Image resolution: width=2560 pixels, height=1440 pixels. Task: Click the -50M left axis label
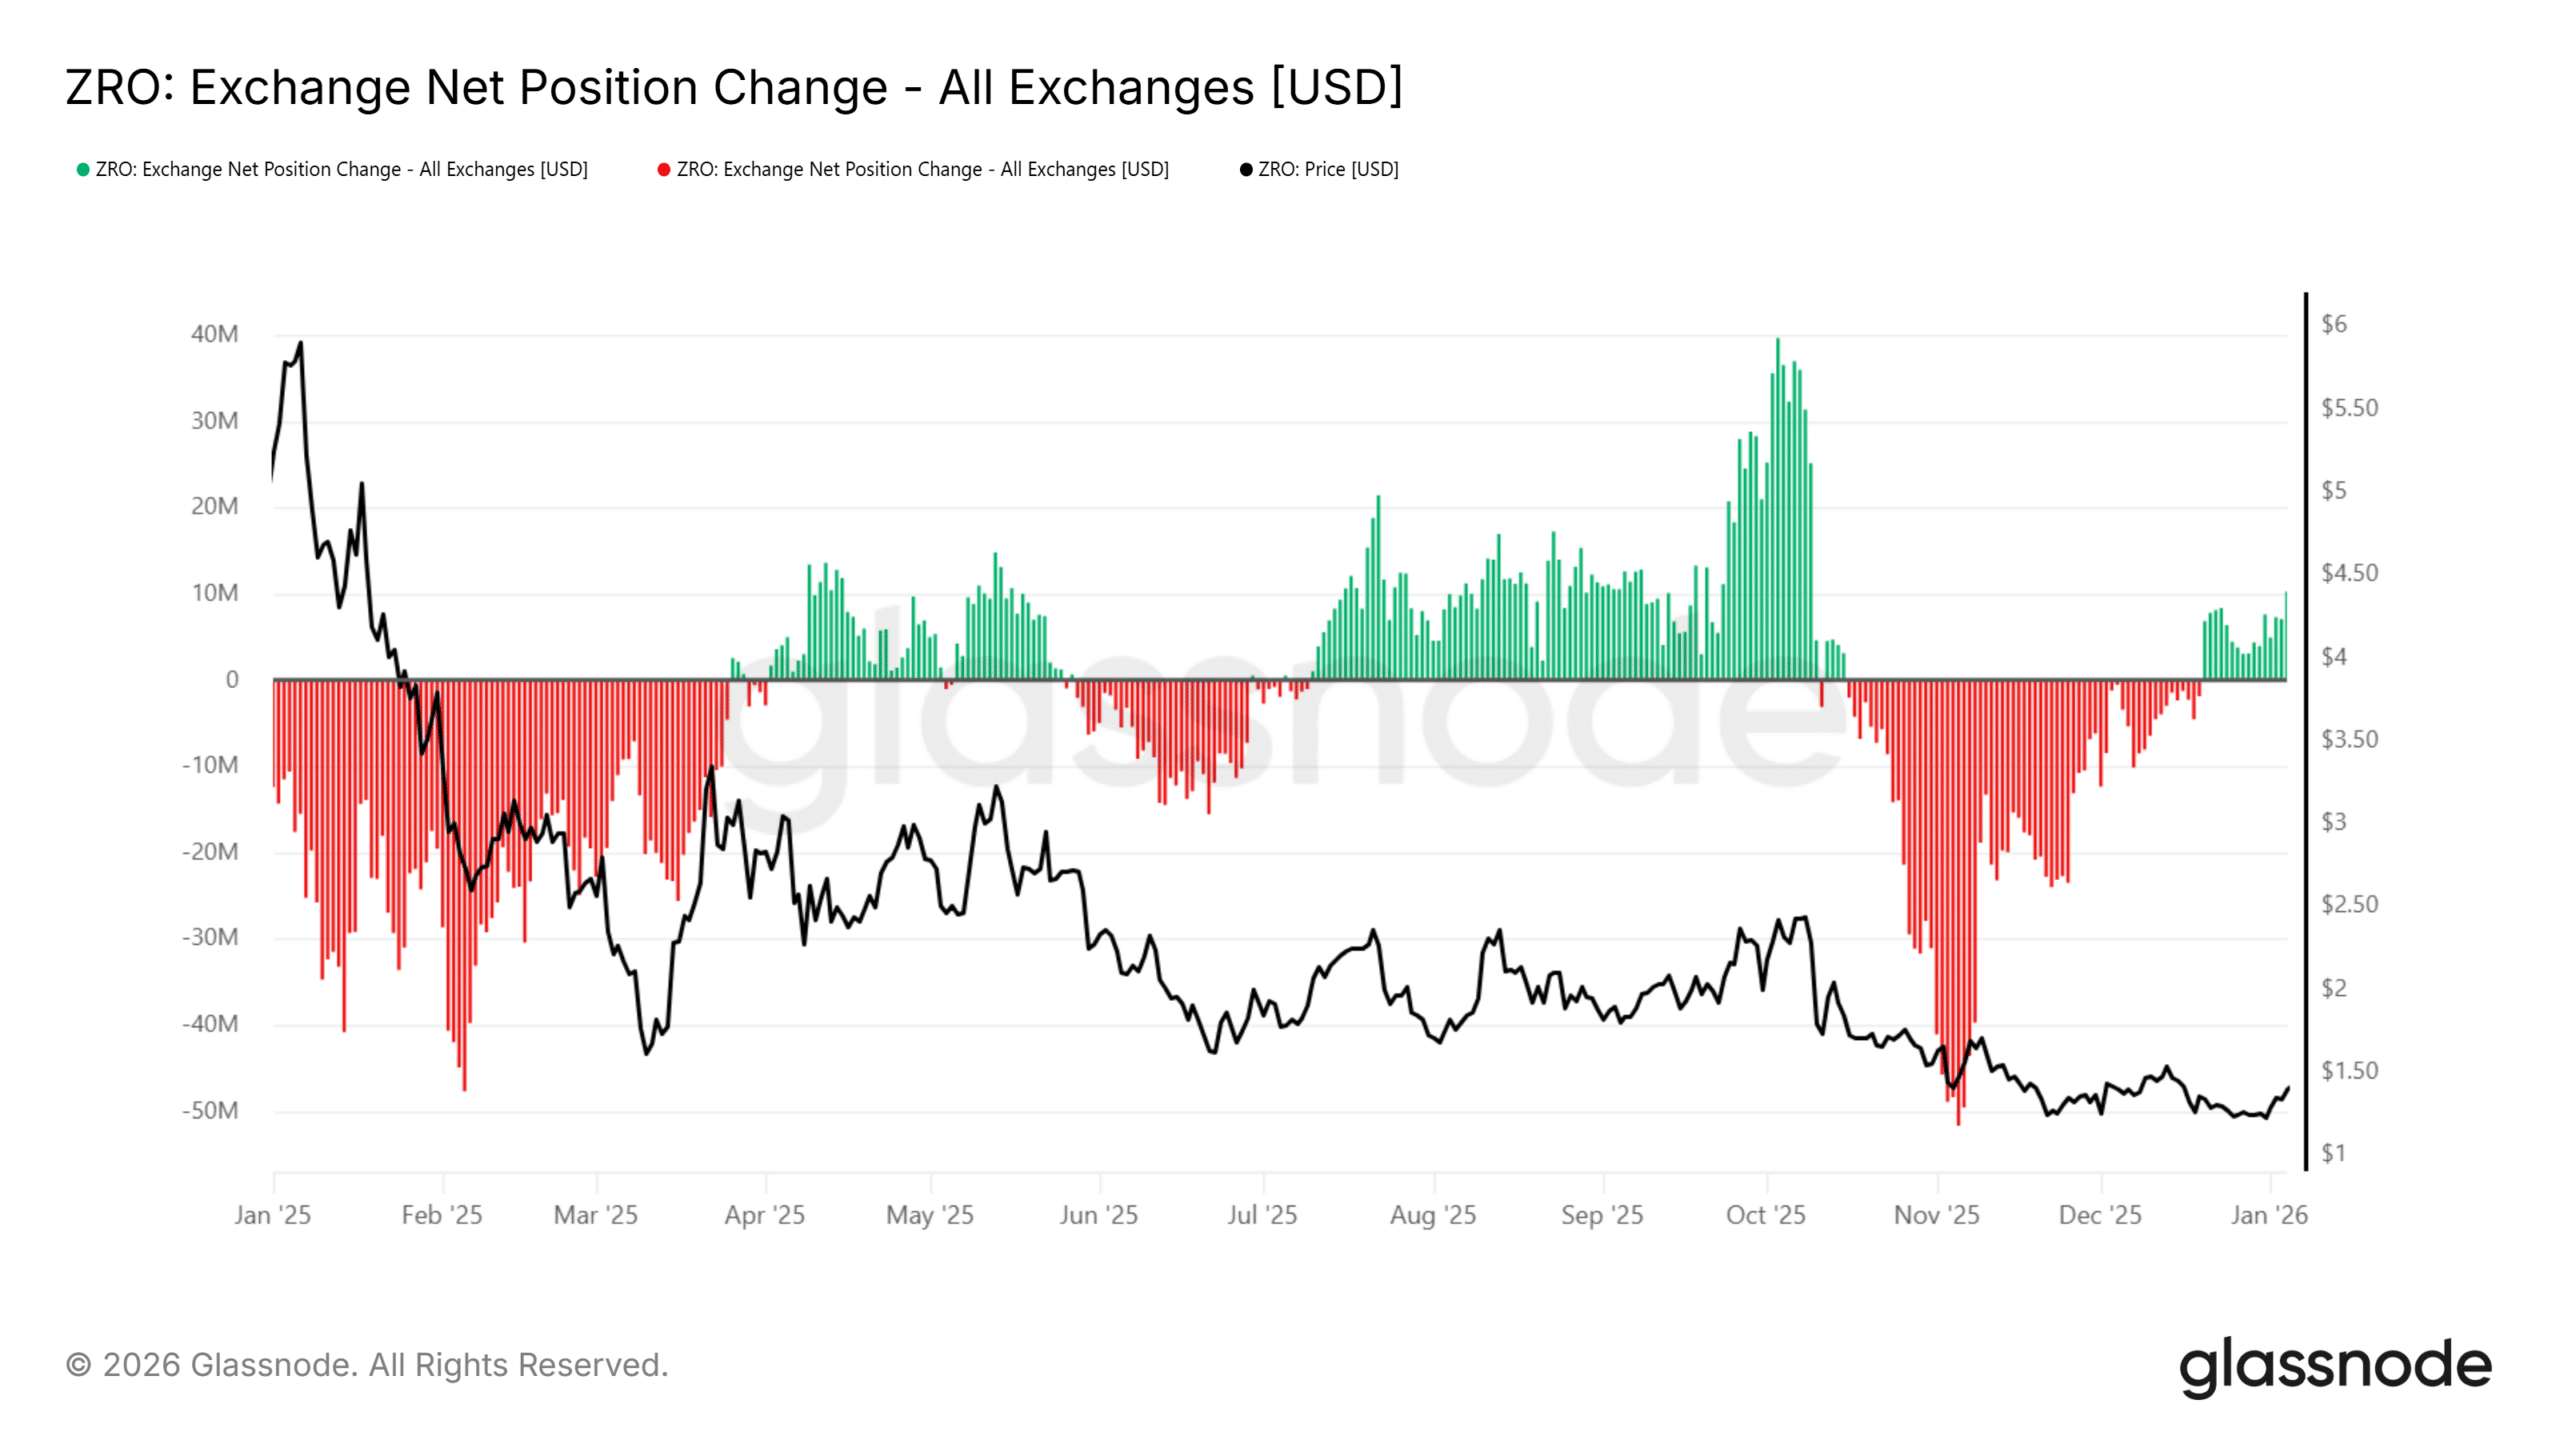pyautogui.click(x=210, y=1111)
